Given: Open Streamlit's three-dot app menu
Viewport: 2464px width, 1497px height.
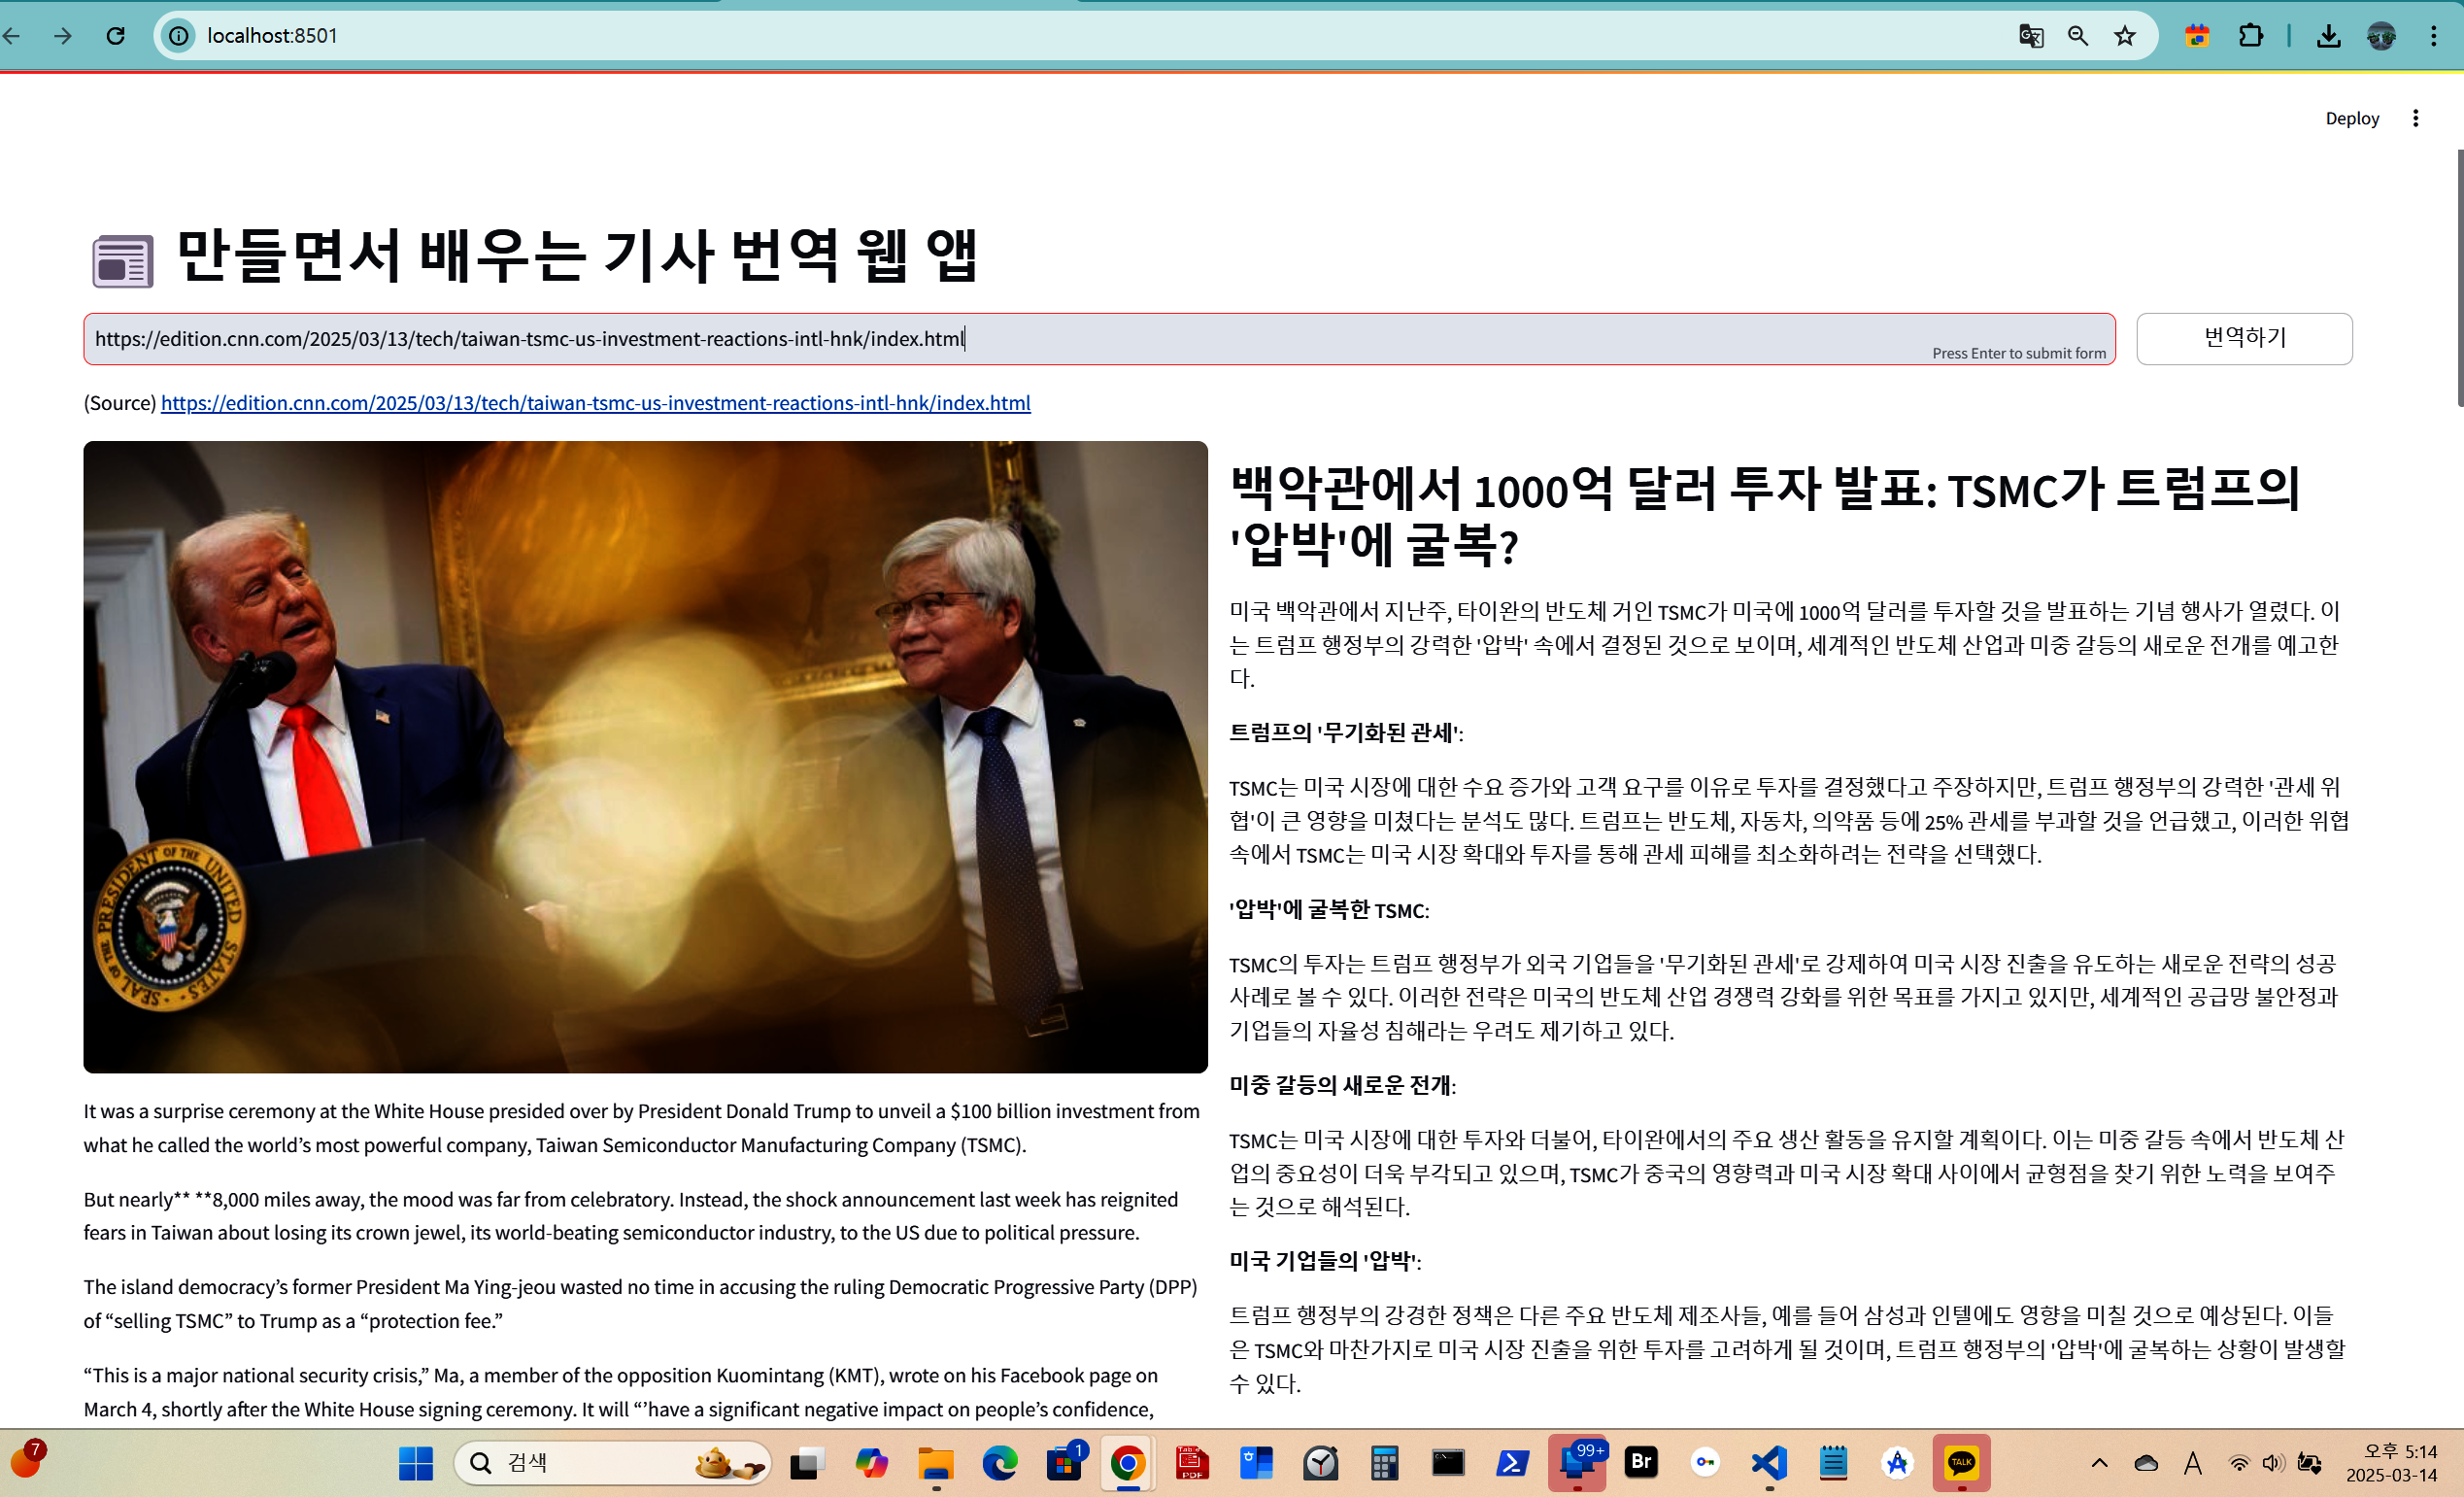Looking at the screenshot, I should coord(2415,118).
